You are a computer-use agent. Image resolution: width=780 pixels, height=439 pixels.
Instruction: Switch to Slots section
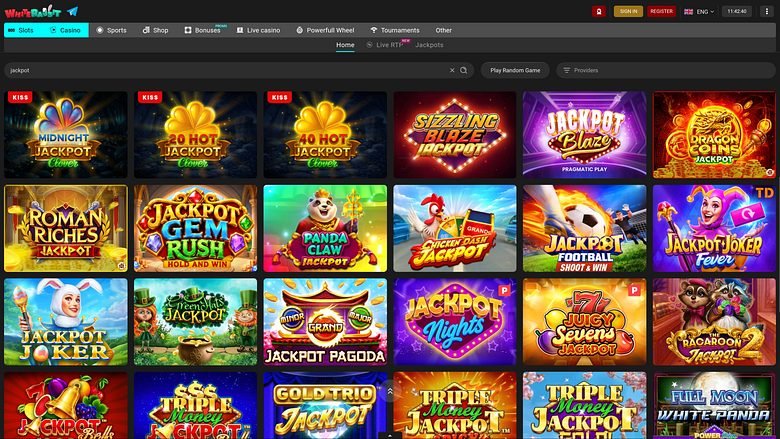click(21, 30)
